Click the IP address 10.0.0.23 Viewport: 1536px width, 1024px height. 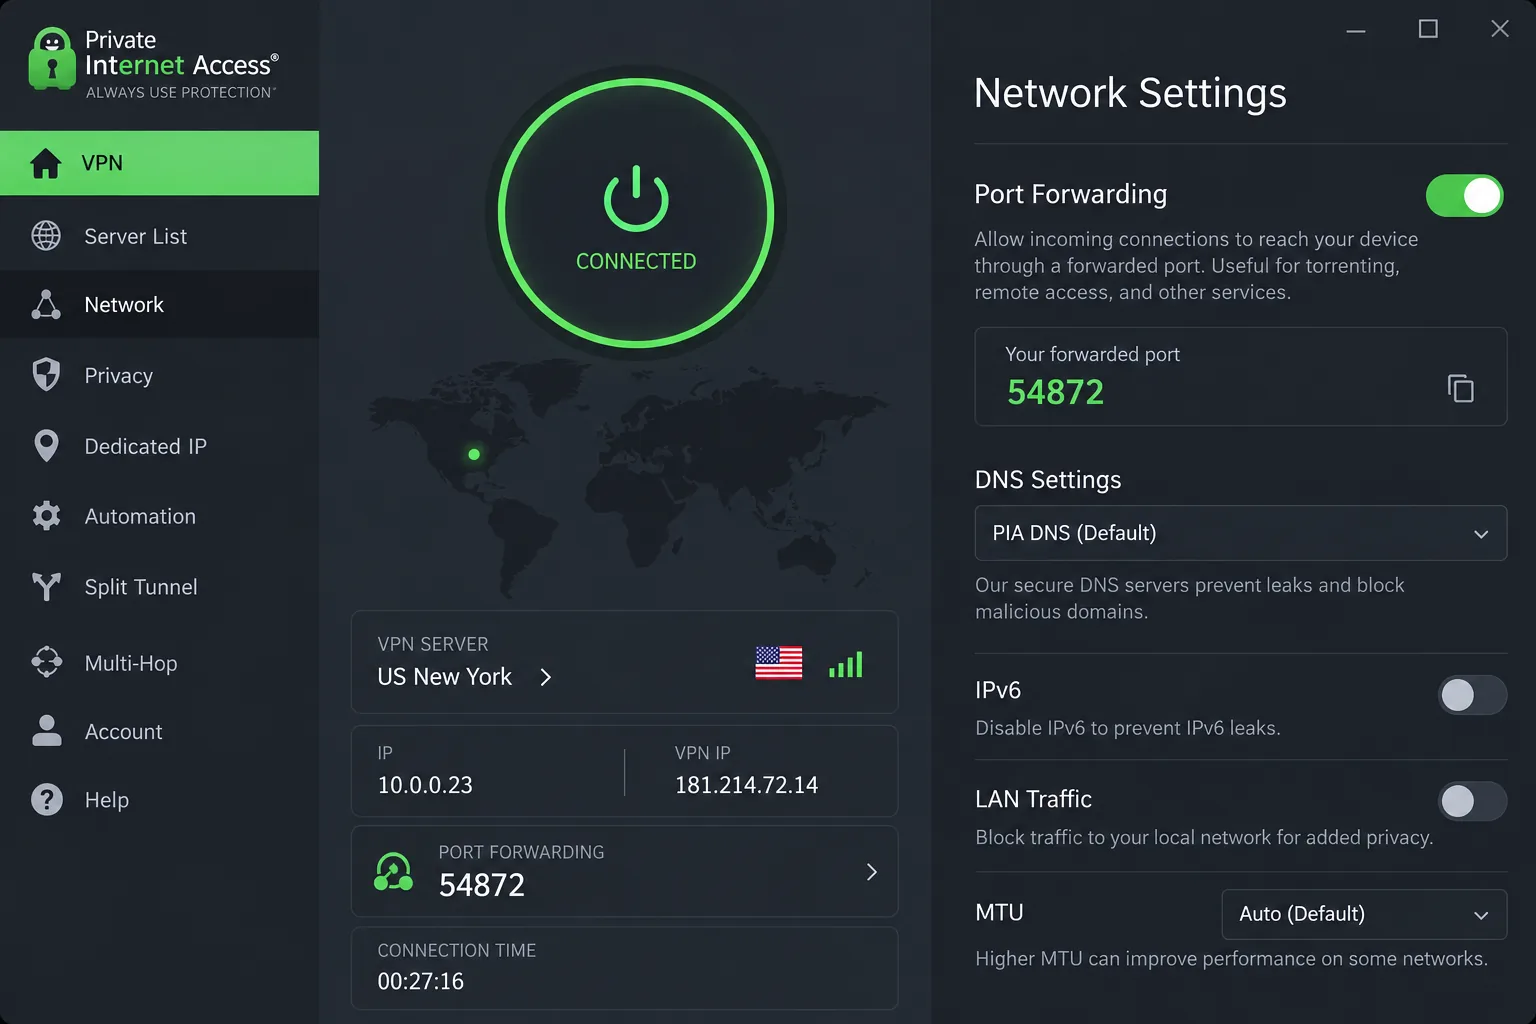[x=425, y=785]
